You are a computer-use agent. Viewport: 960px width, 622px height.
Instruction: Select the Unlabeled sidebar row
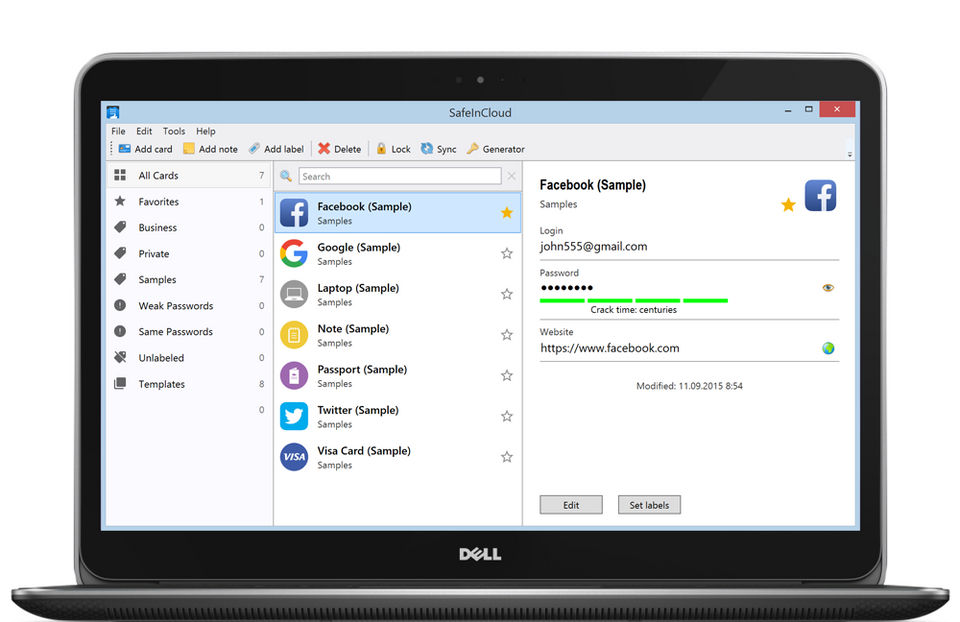pos(189,358)
